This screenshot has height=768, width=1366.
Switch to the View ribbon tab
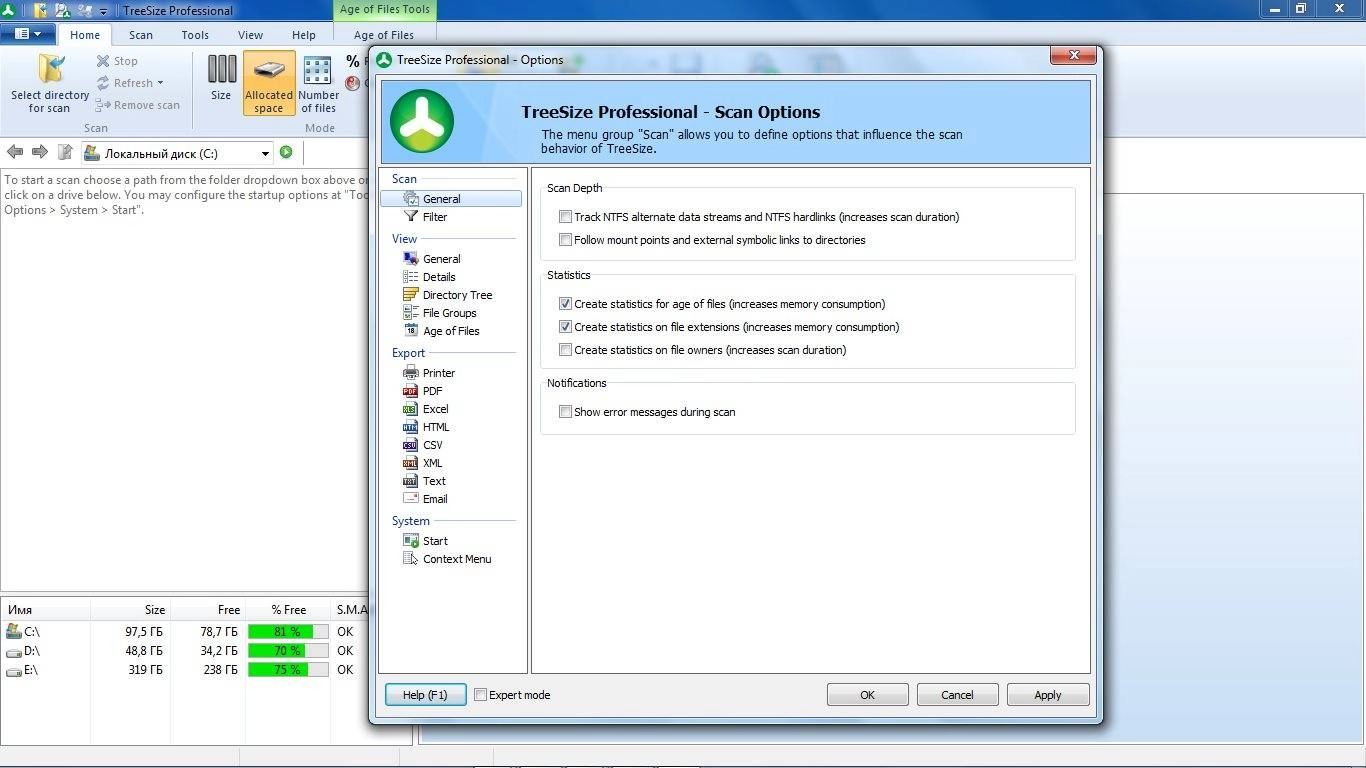pyautogui.click(x=250, y=35)
